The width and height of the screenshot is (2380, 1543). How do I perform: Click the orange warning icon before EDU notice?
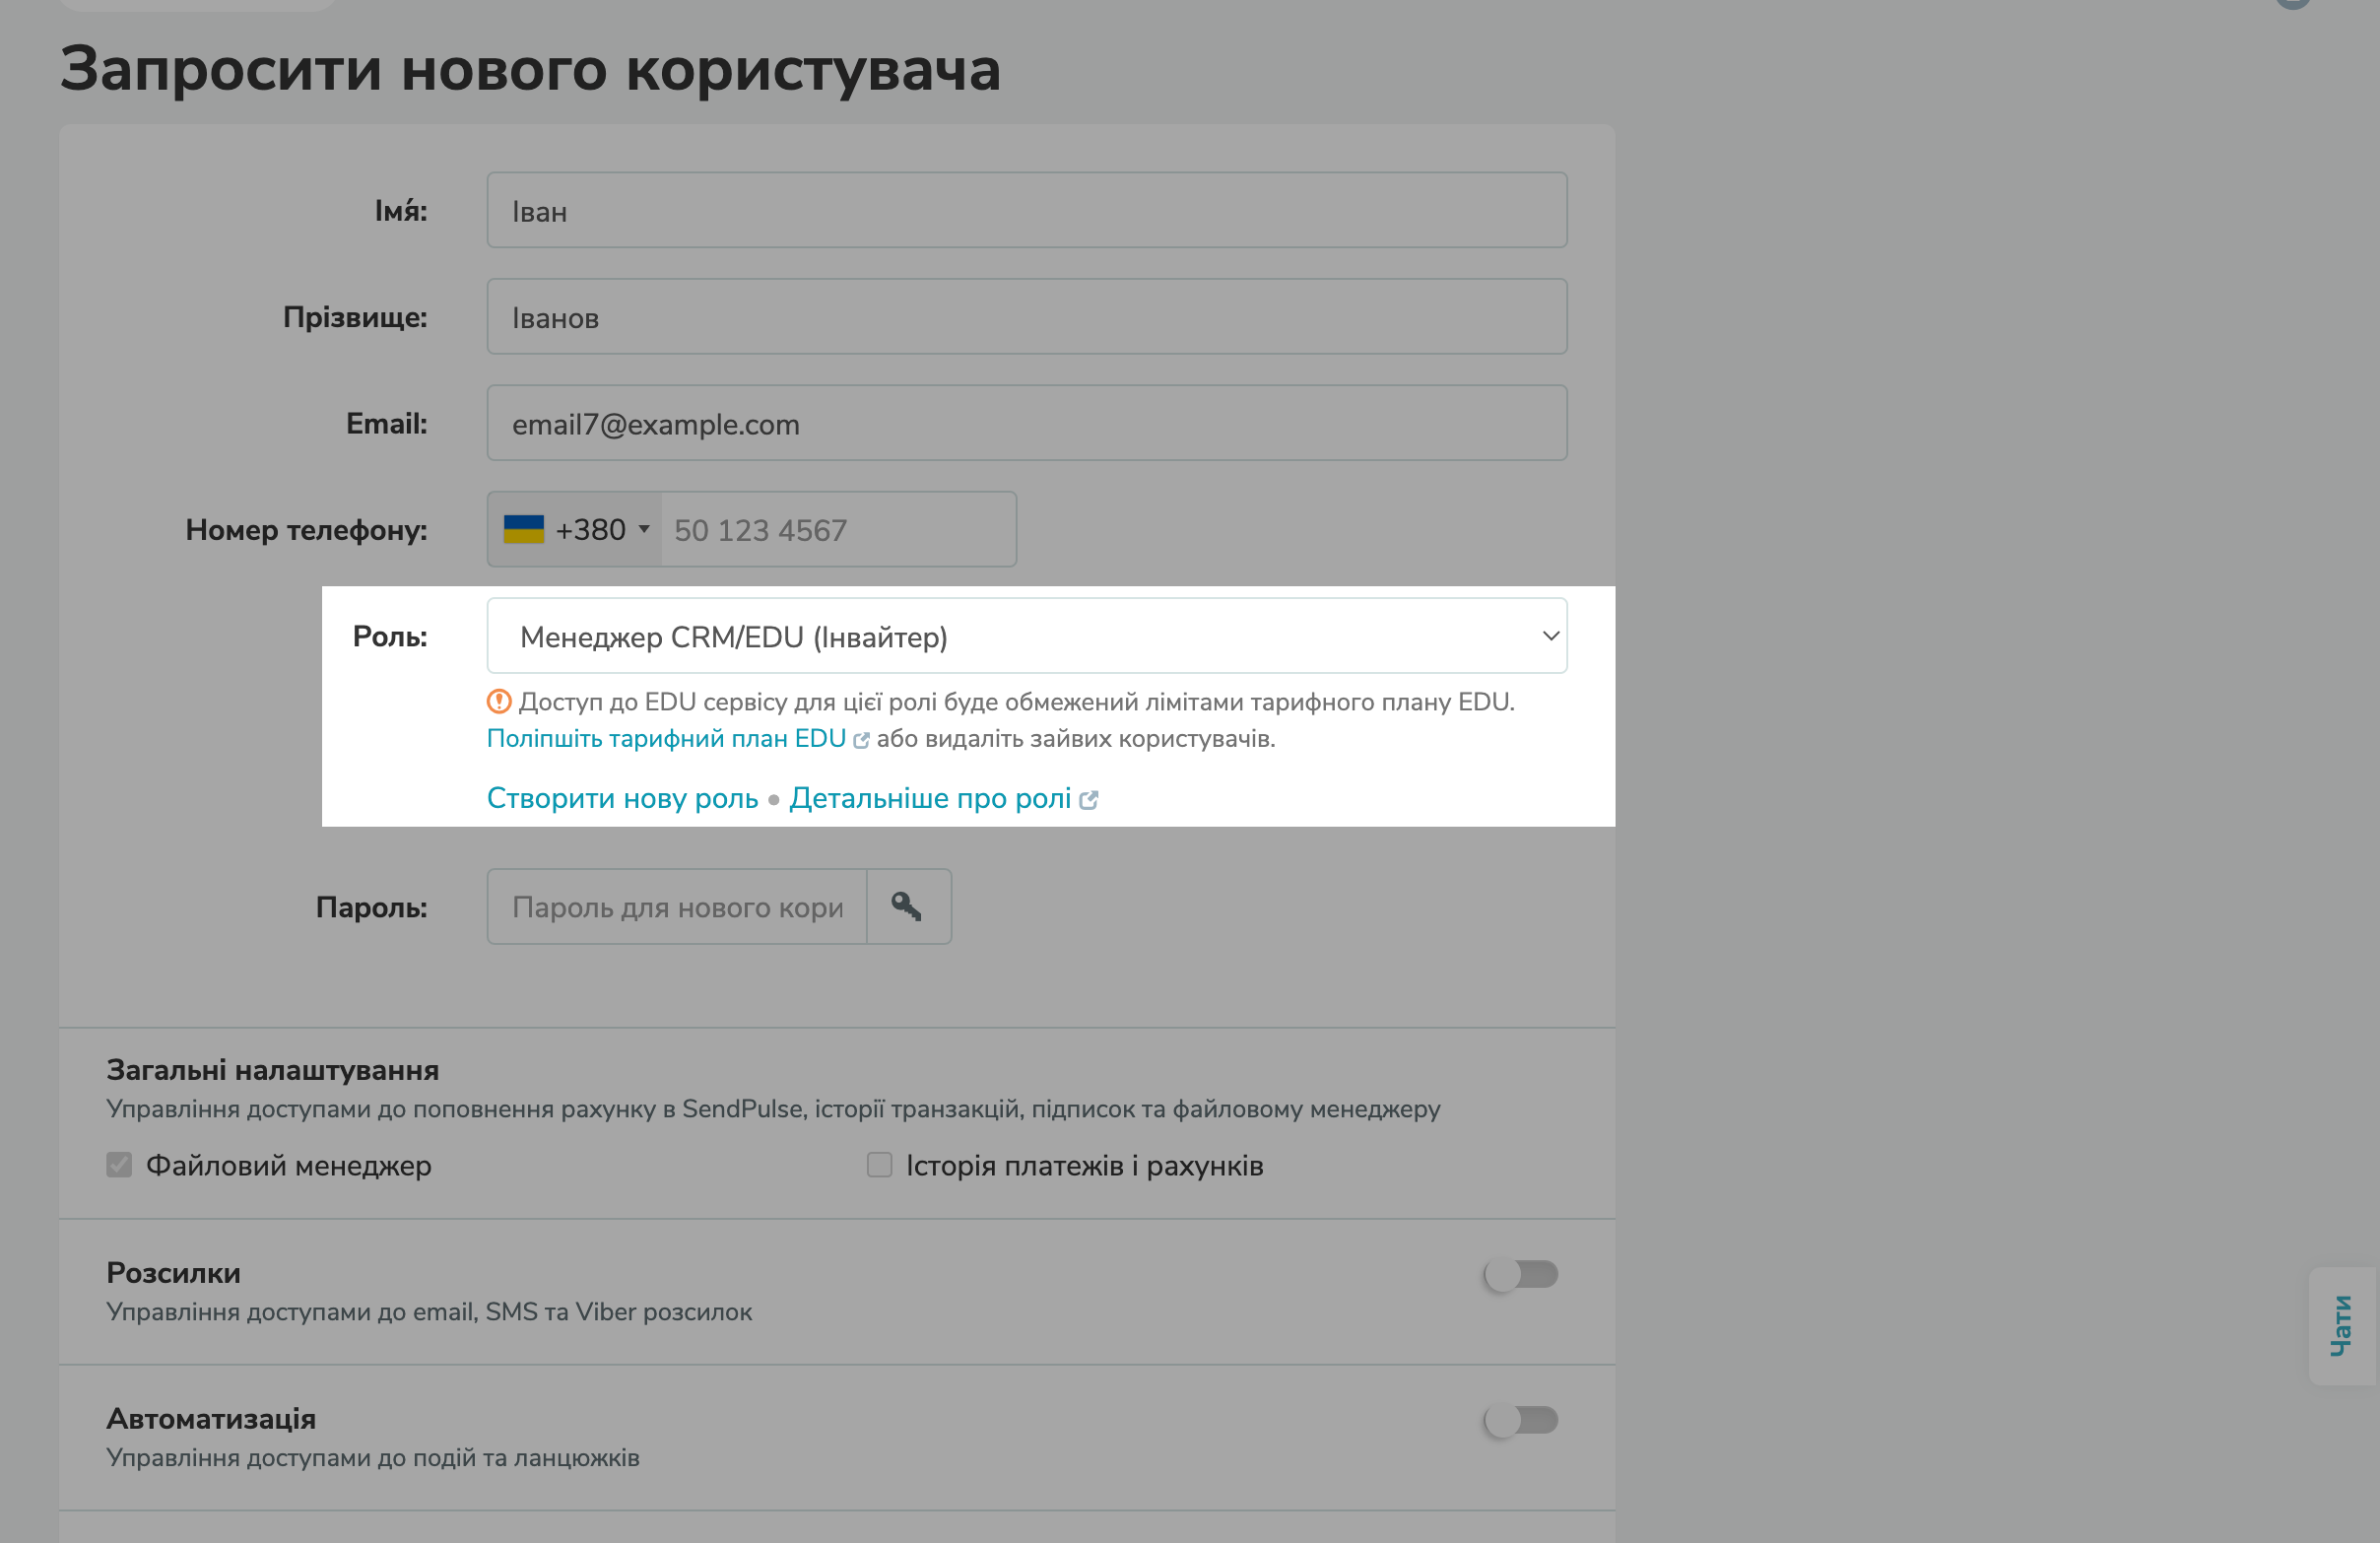coord(498,701)
